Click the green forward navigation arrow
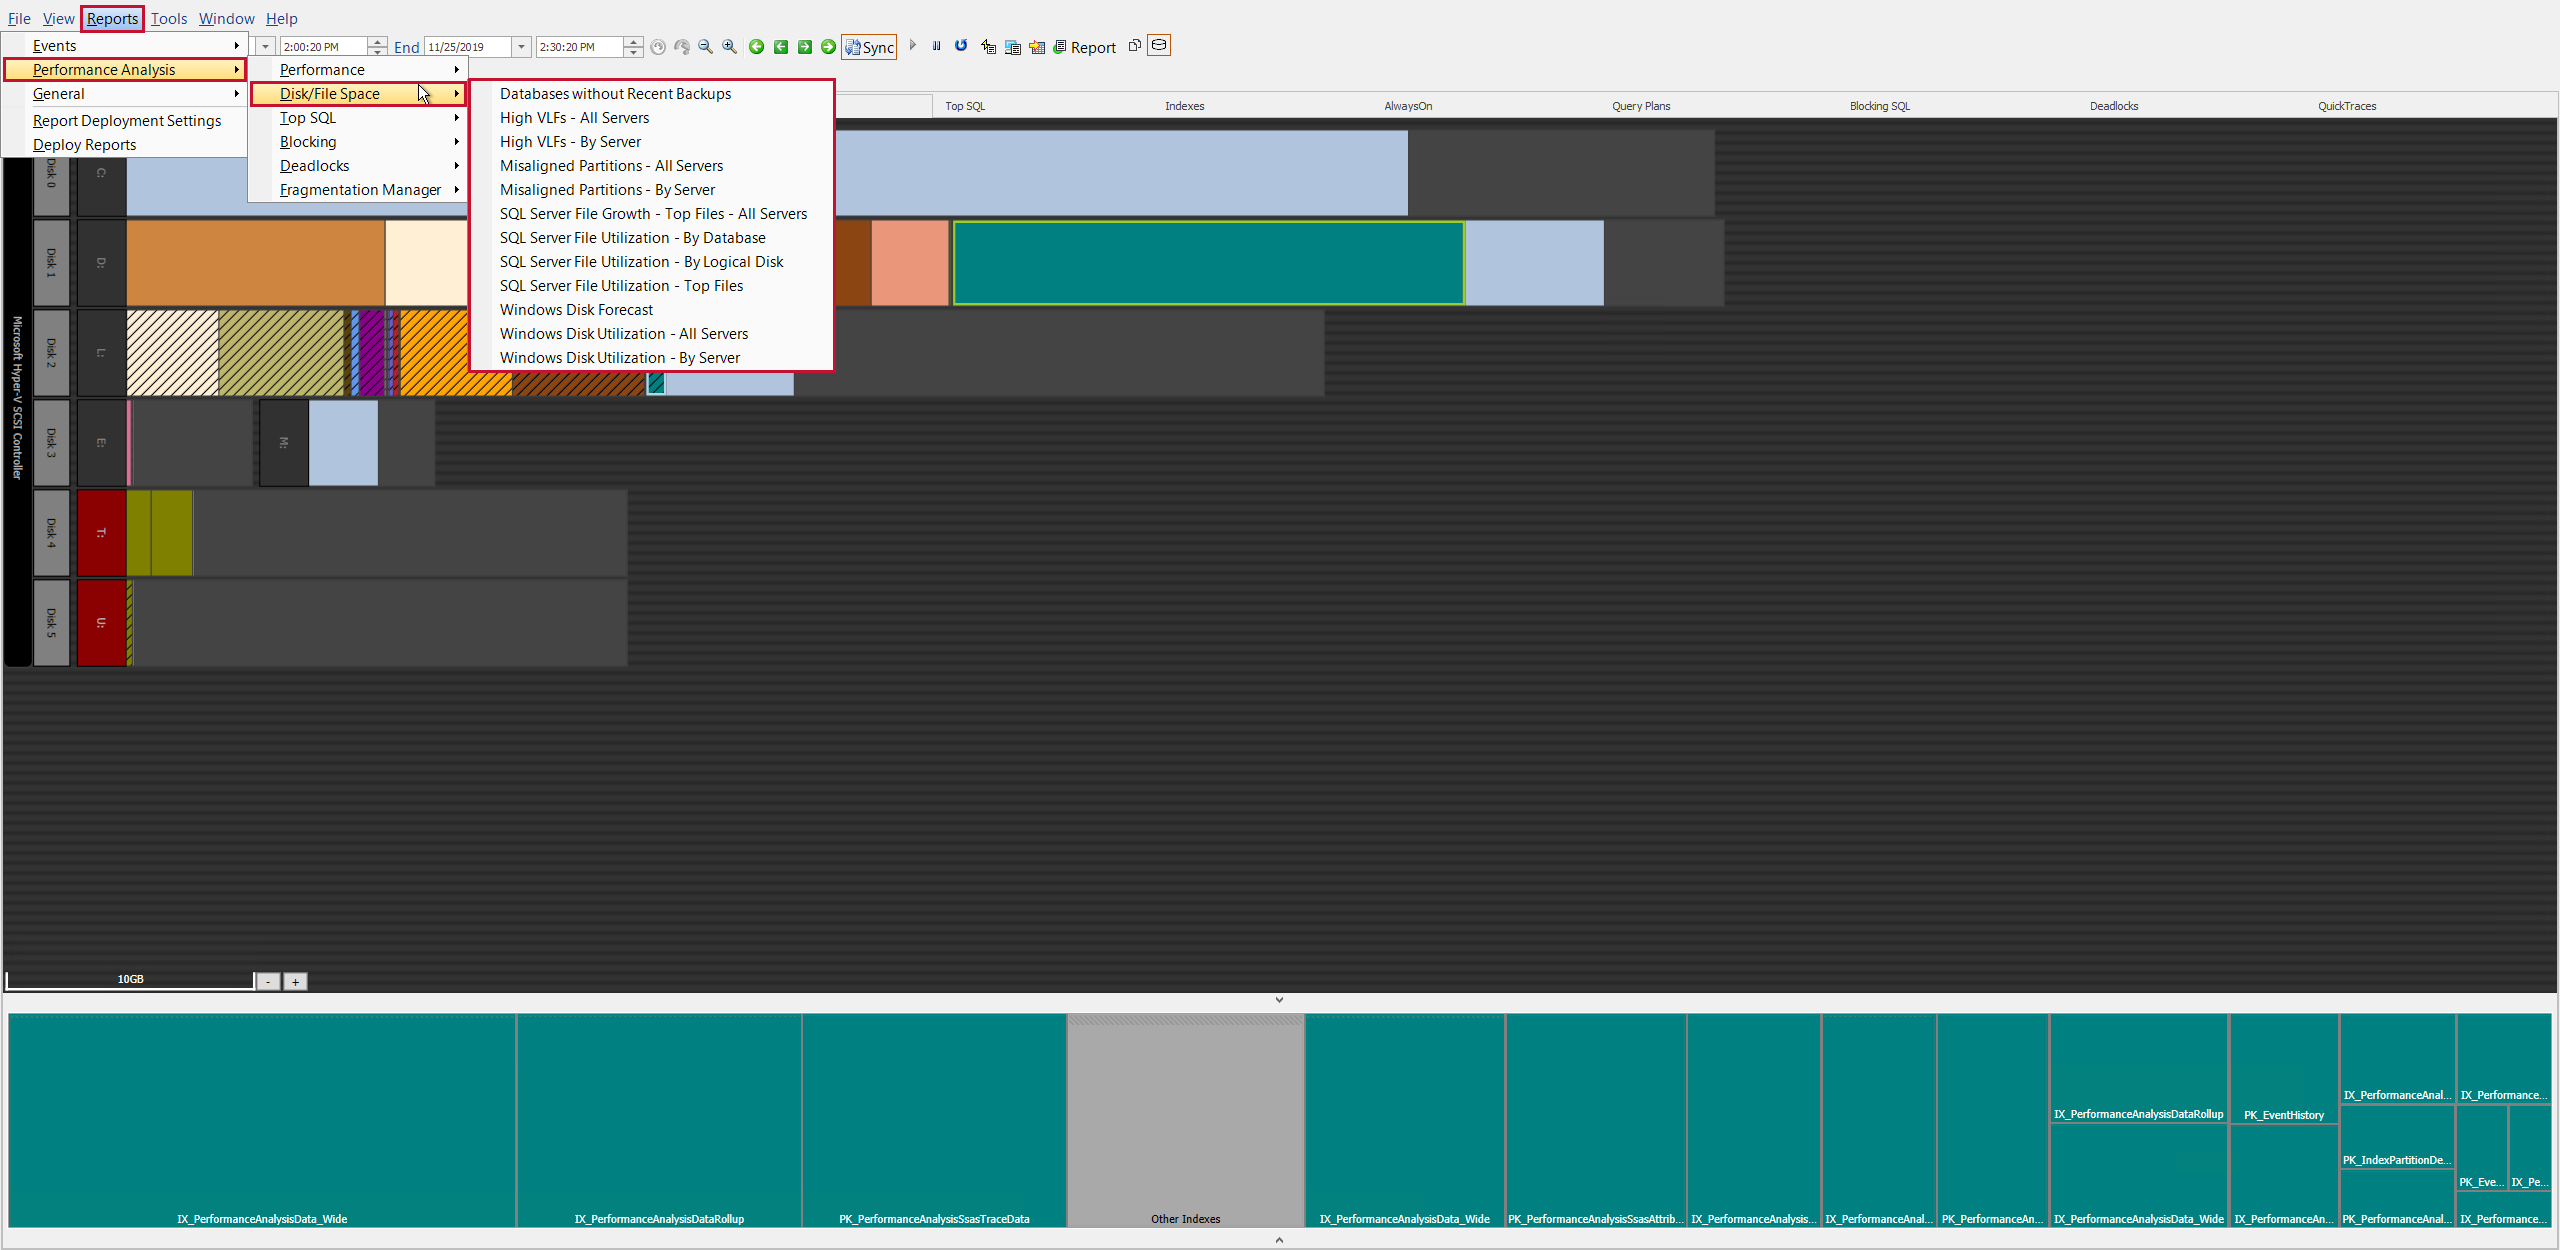 click(829, 47)
